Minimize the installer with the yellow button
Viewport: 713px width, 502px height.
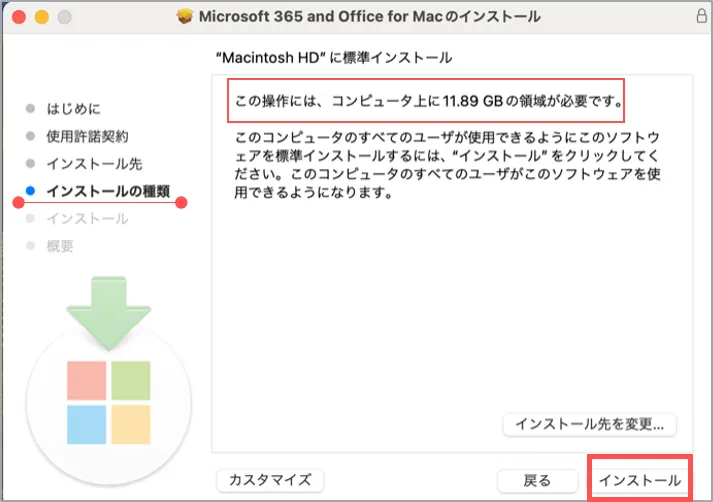click(x=42, y=17)
